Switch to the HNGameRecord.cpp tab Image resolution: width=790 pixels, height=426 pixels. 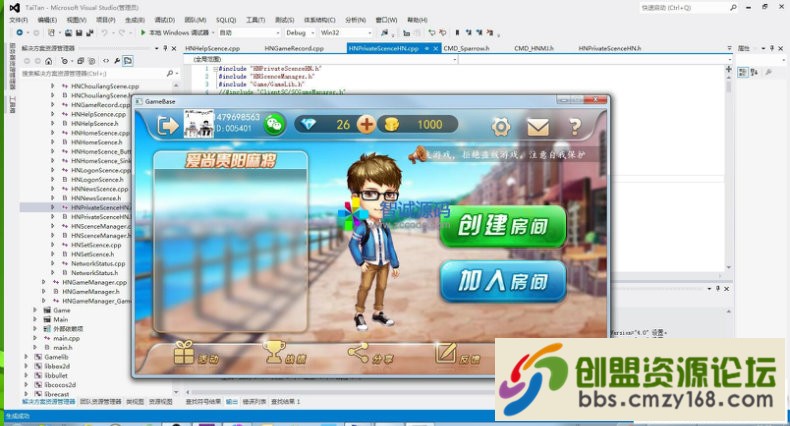point(294,48)
